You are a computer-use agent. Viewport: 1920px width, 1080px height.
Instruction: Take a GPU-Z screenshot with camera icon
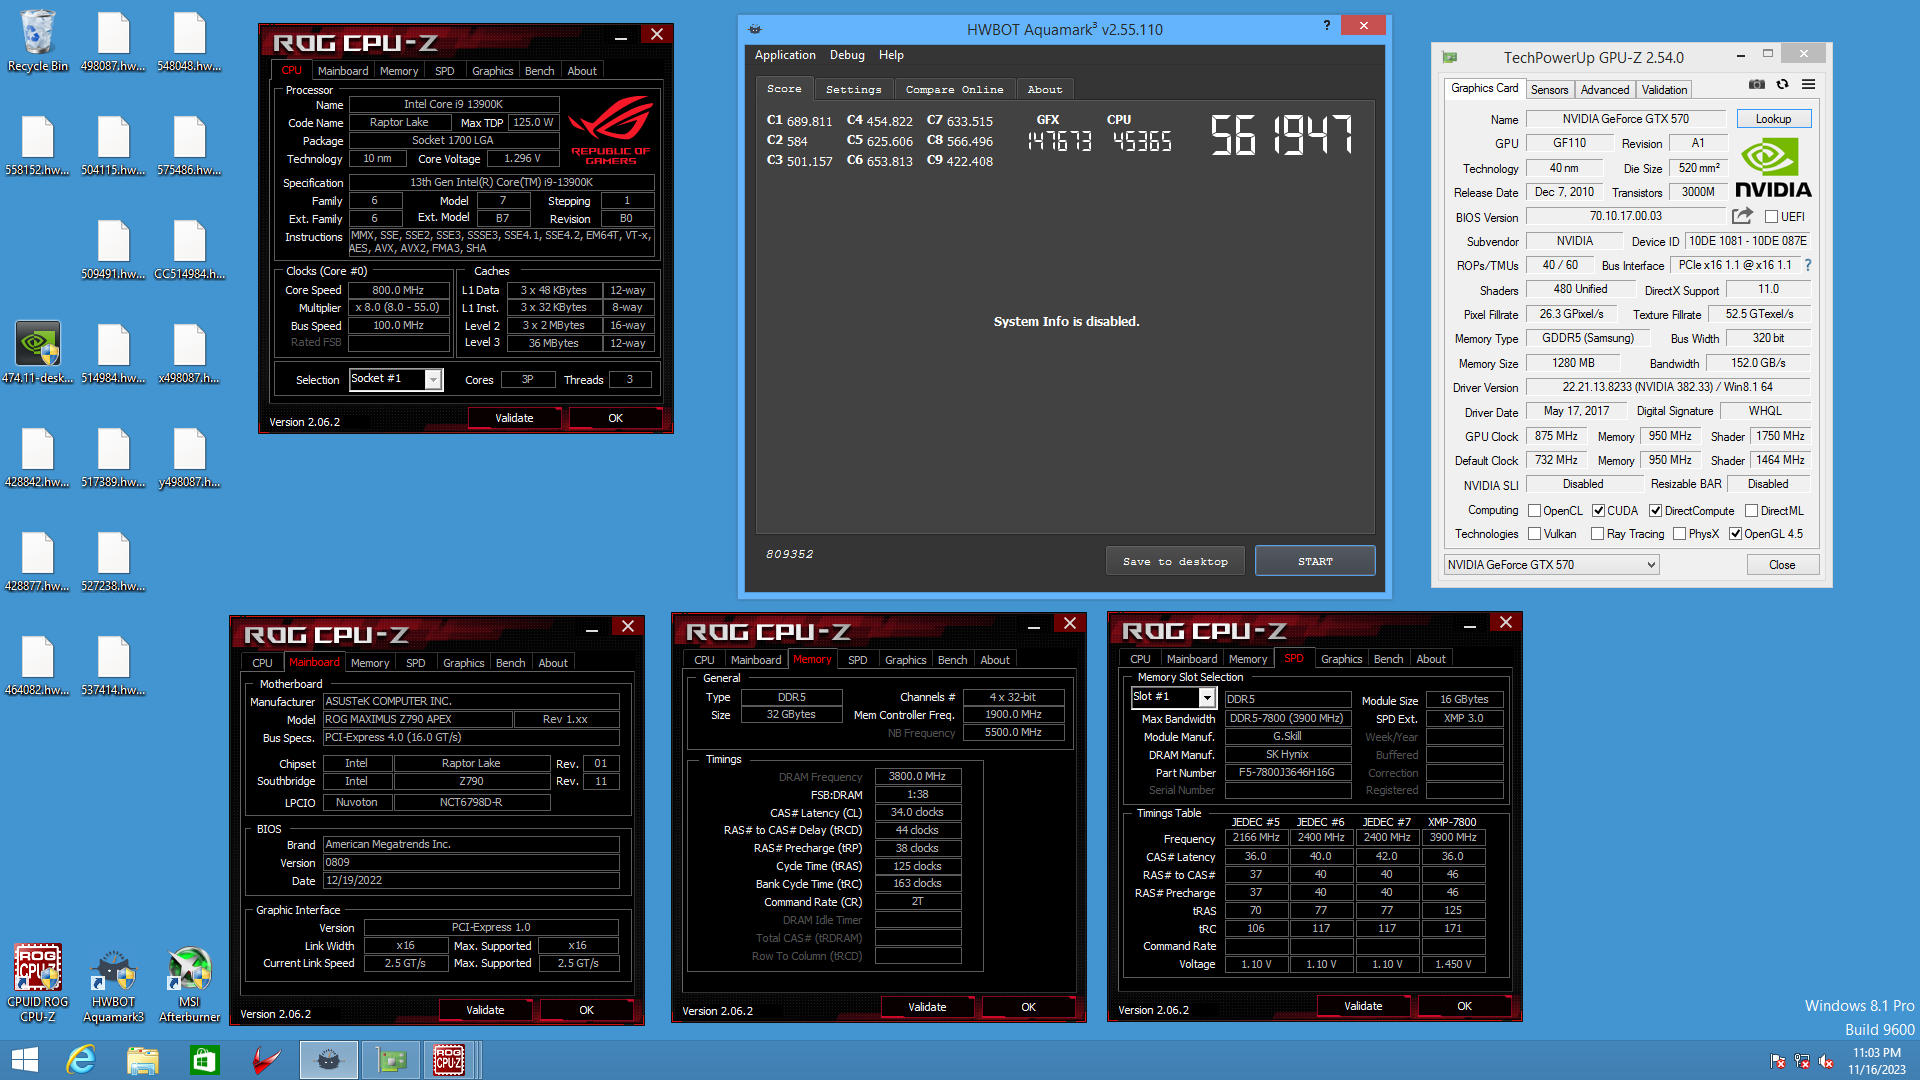click(1756, 84)
